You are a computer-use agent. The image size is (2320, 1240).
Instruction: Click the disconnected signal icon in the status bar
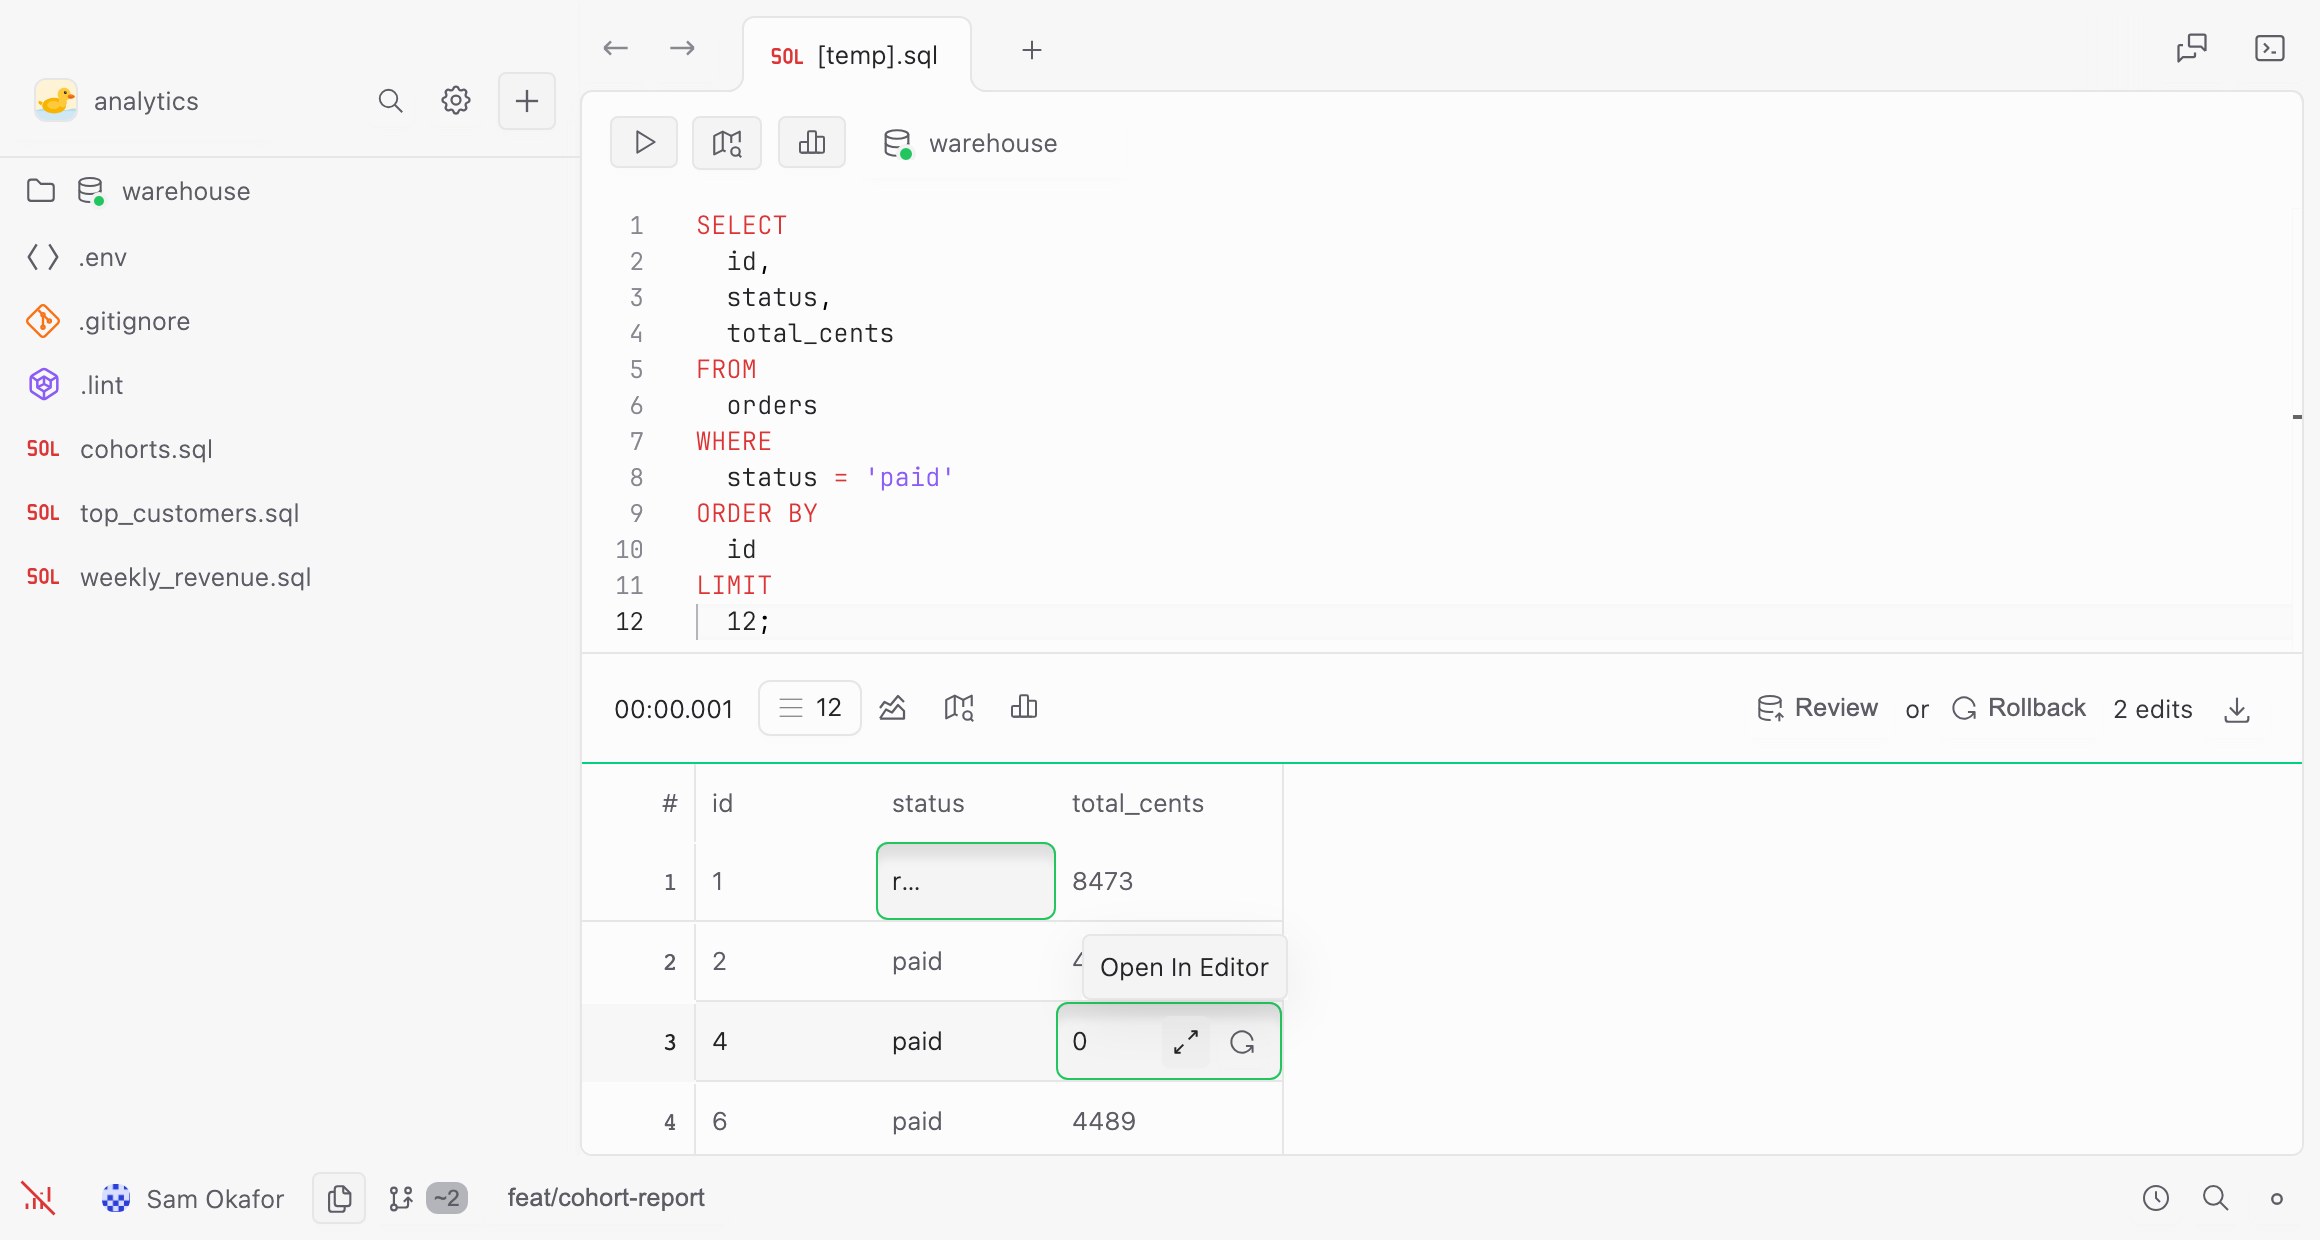click(38, 1198)
